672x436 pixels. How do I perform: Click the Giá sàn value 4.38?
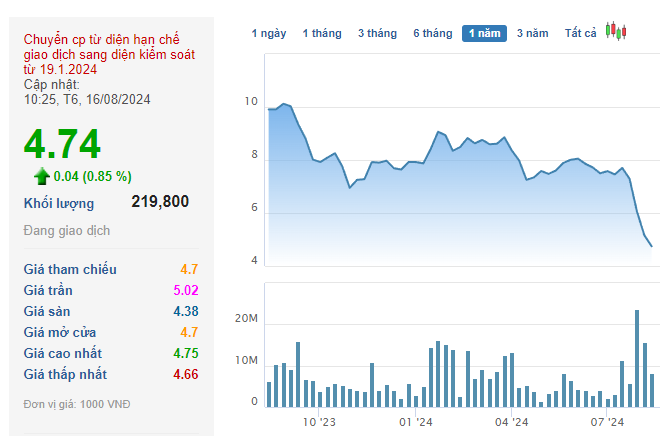(186, 311)
